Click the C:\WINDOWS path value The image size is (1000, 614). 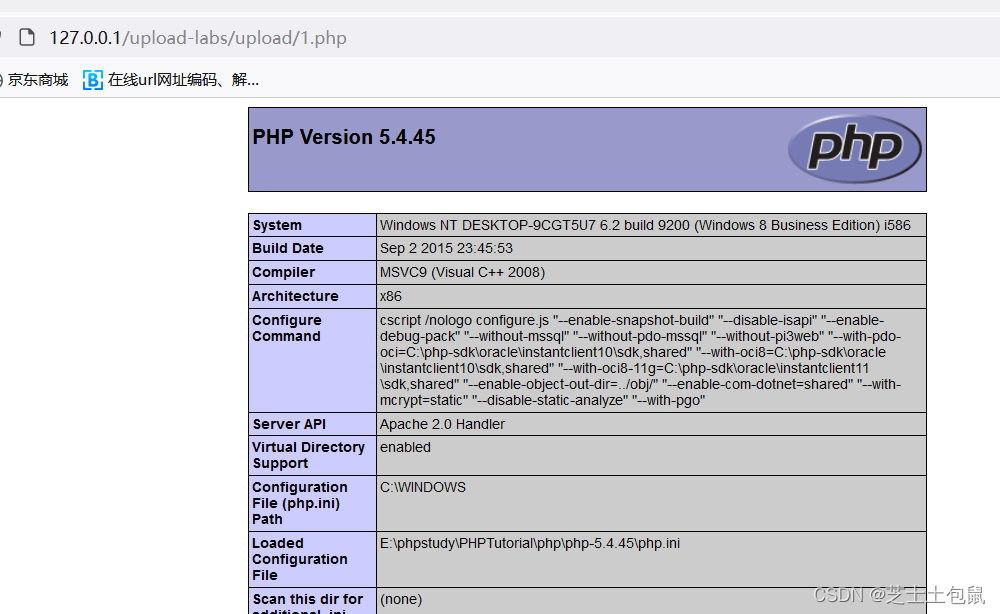[423, 487]
